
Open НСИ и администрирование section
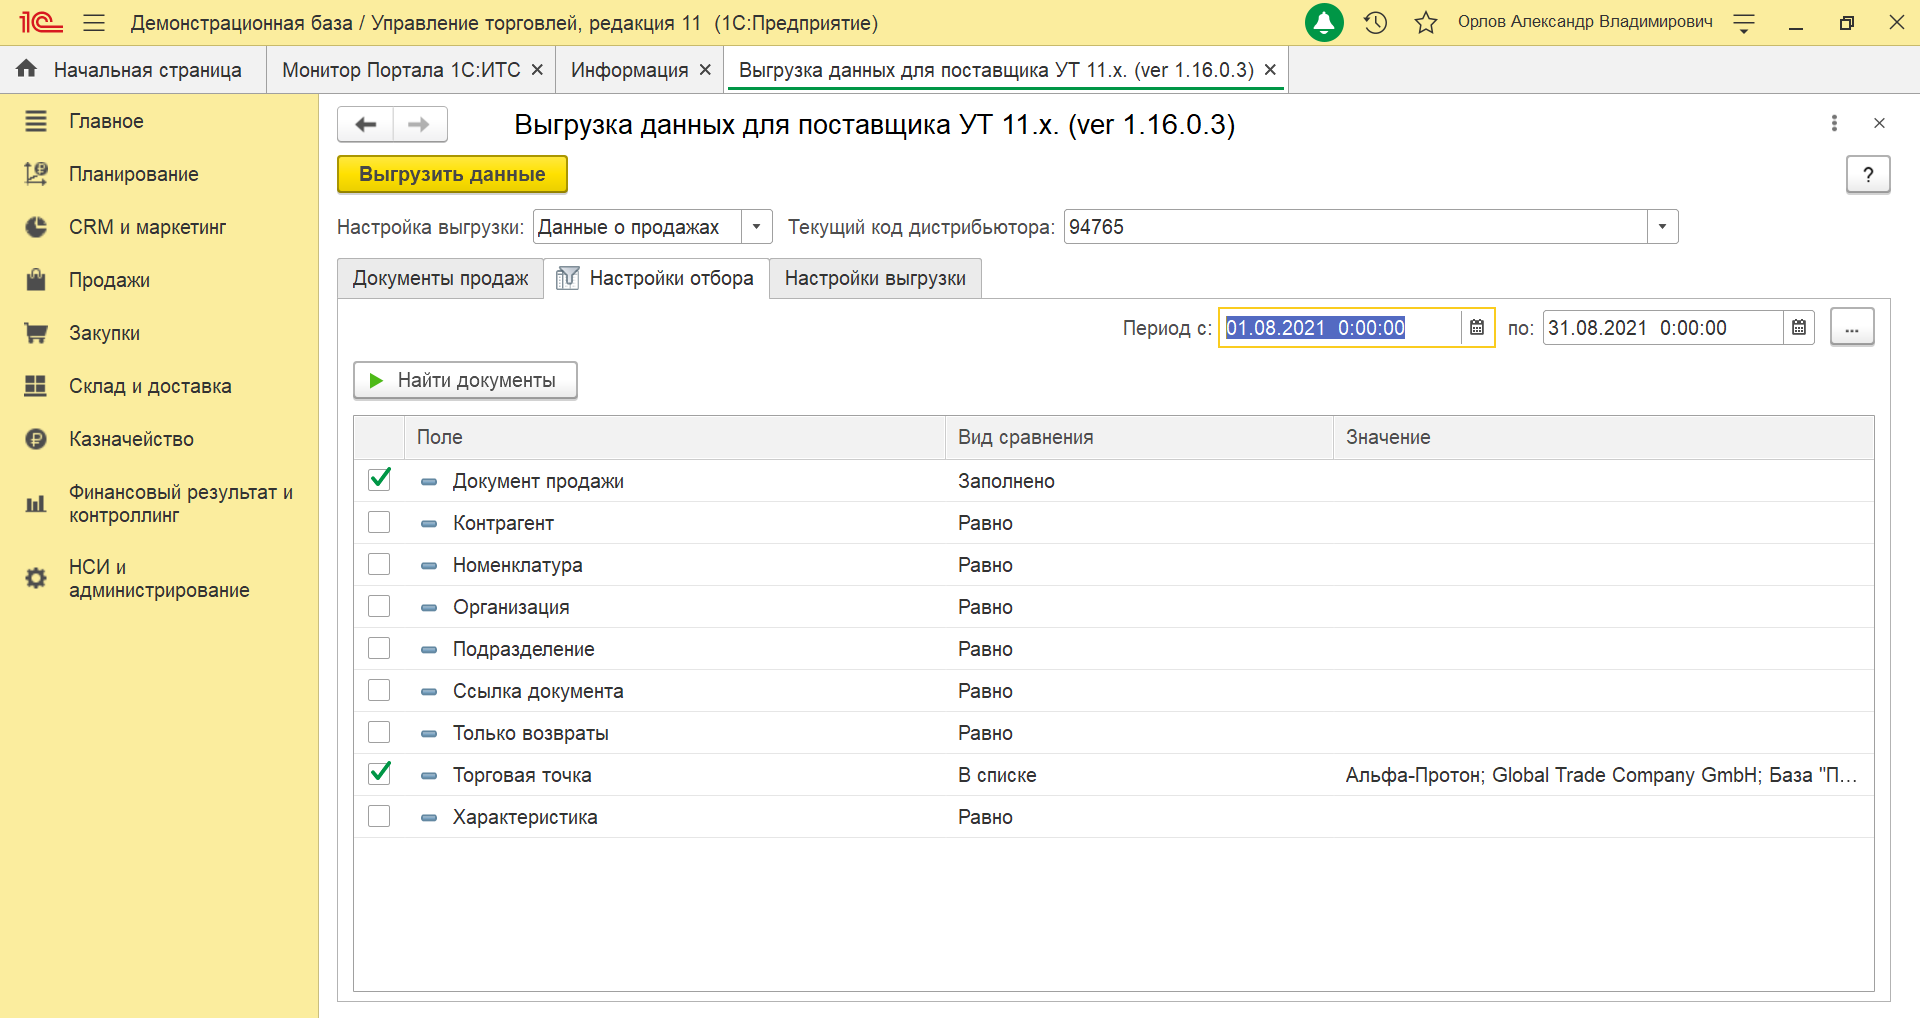[x=160, y=579]
